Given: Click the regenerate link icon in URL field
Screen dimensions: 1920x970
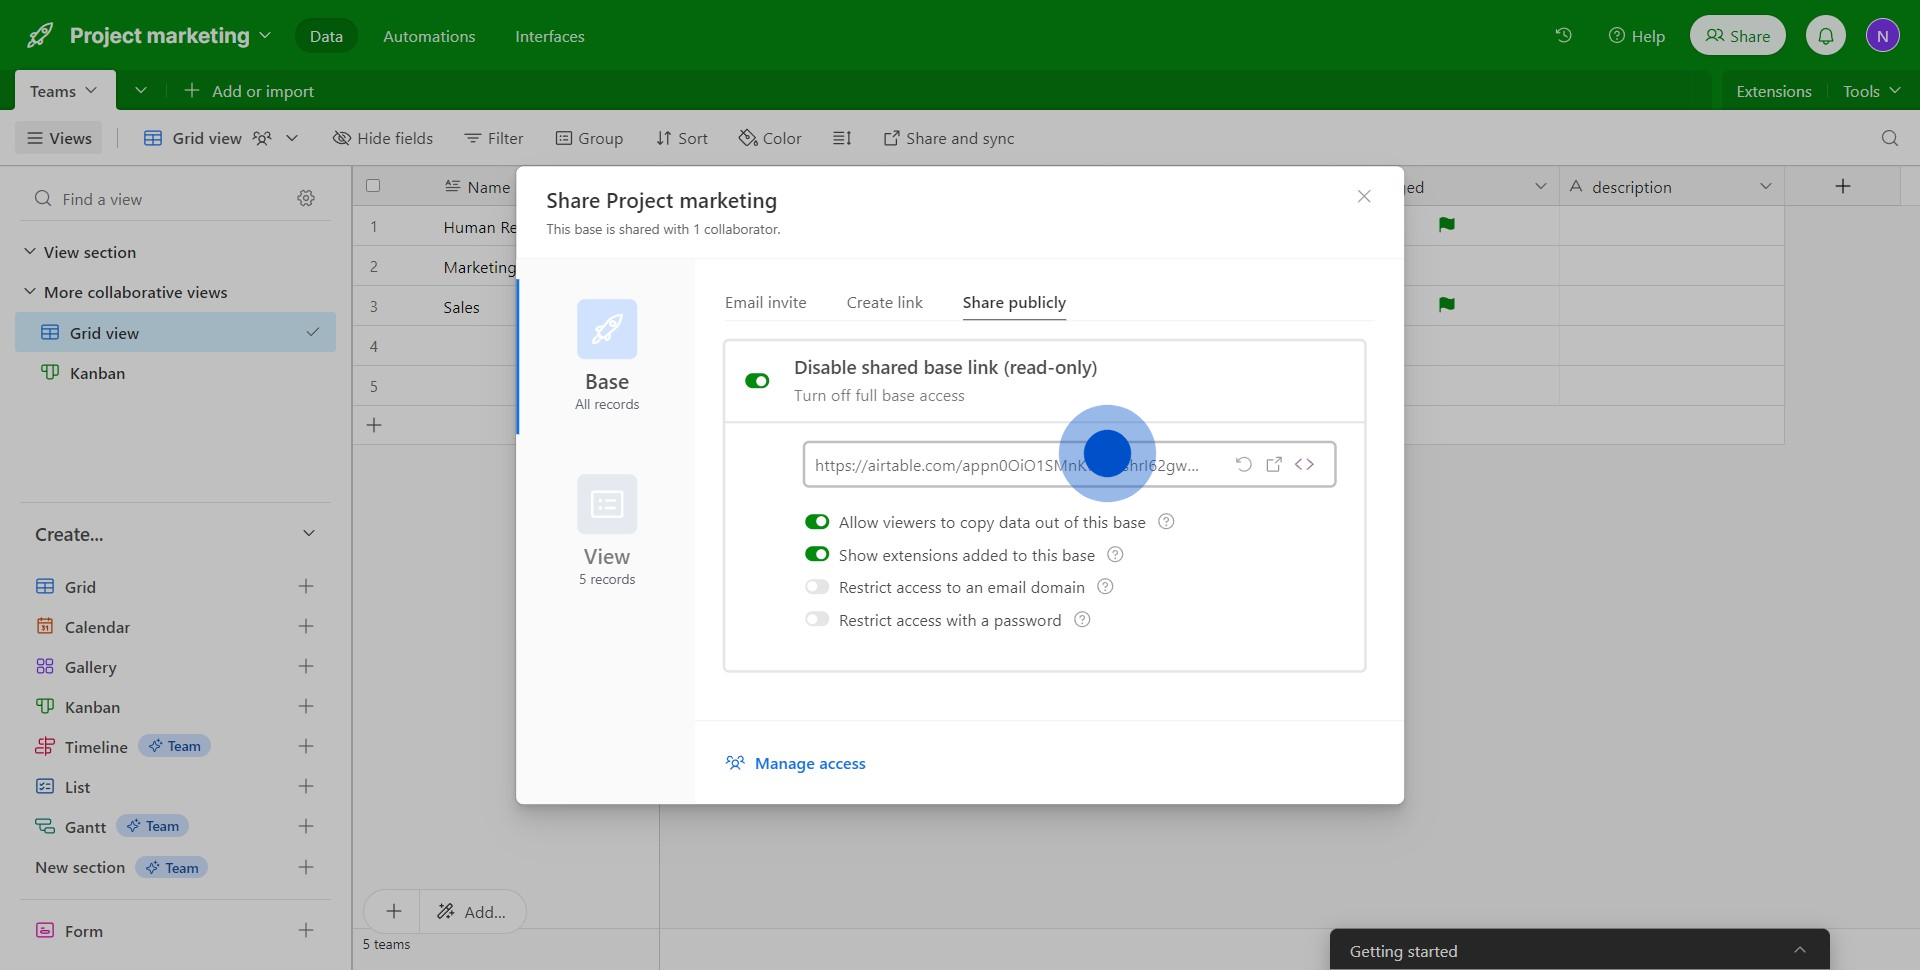Looking at the screenshot, I should click(1243, 464).
